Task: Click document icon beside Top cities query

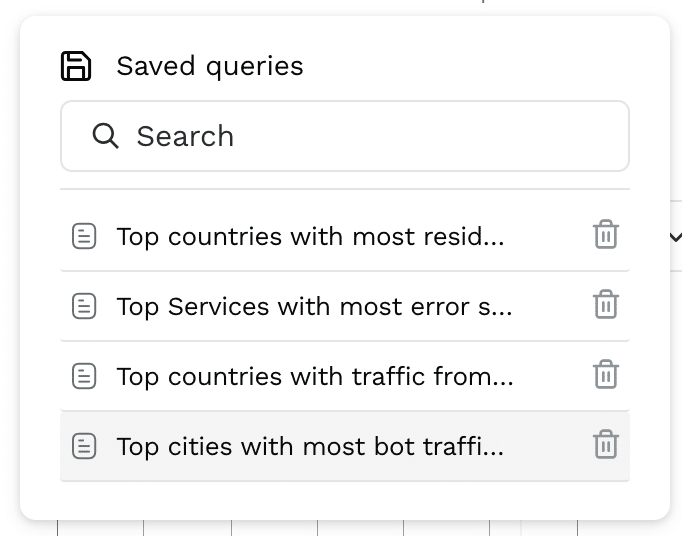Action: tap(84, 446)
